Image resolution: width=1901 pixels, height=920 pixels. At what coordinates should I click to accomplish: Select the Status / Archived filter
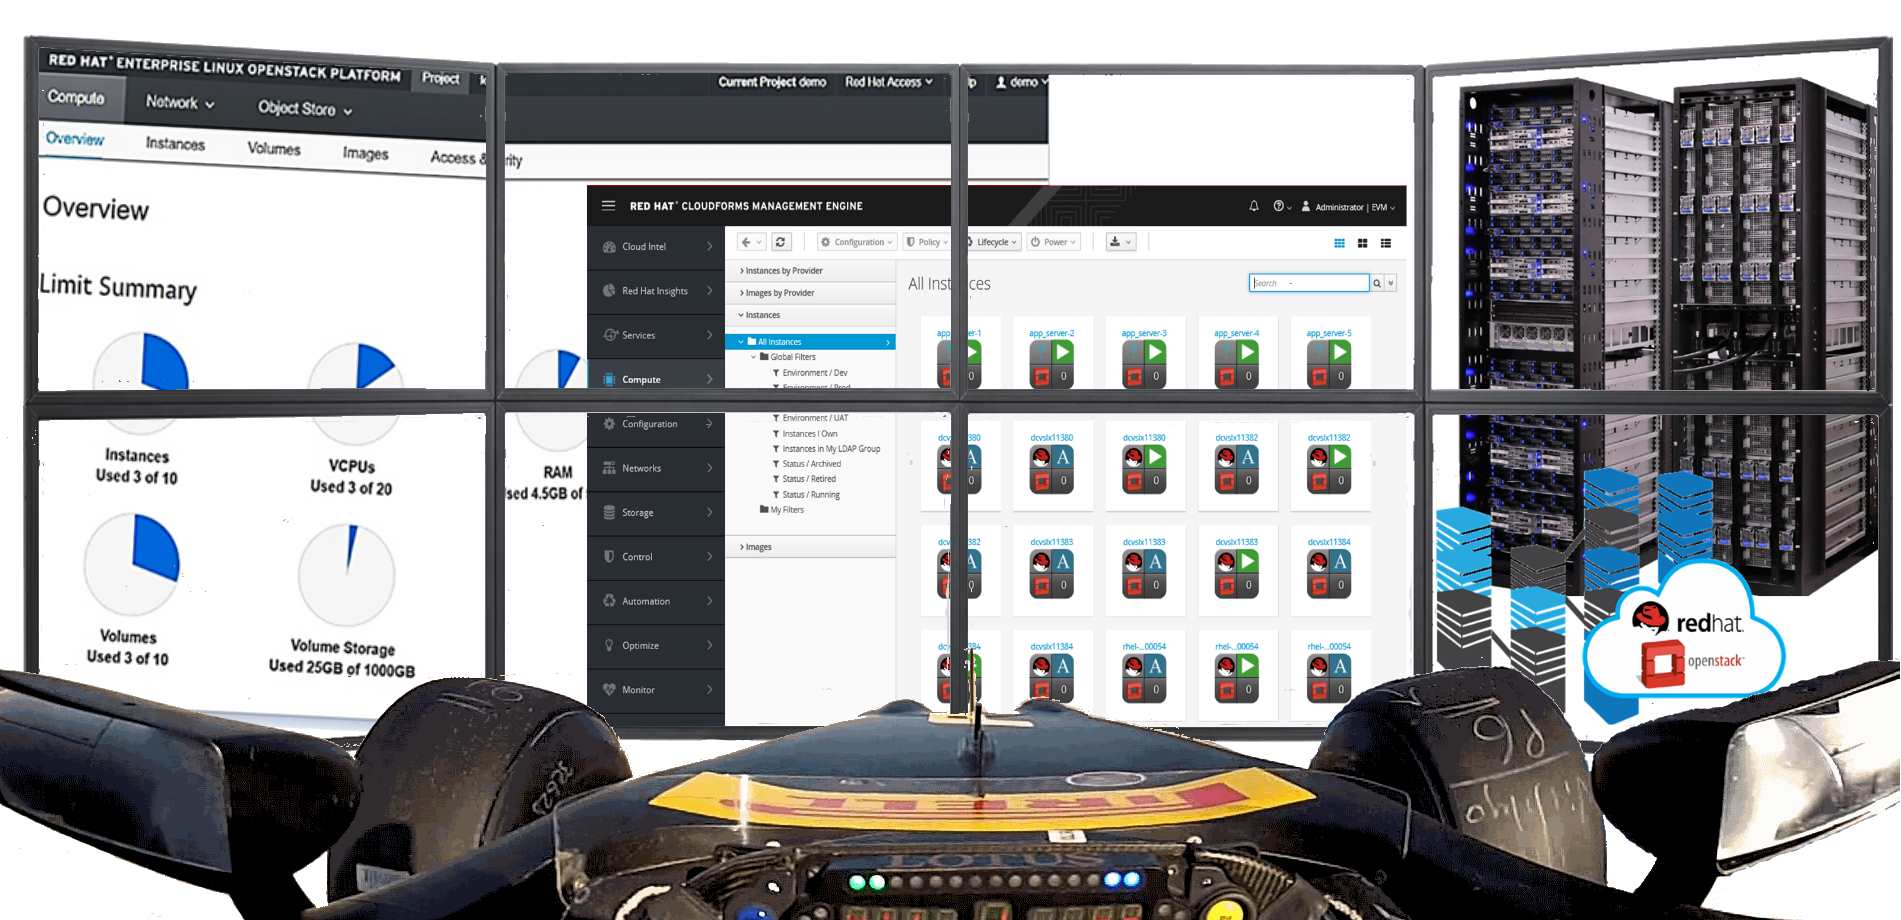click(807, 464)
